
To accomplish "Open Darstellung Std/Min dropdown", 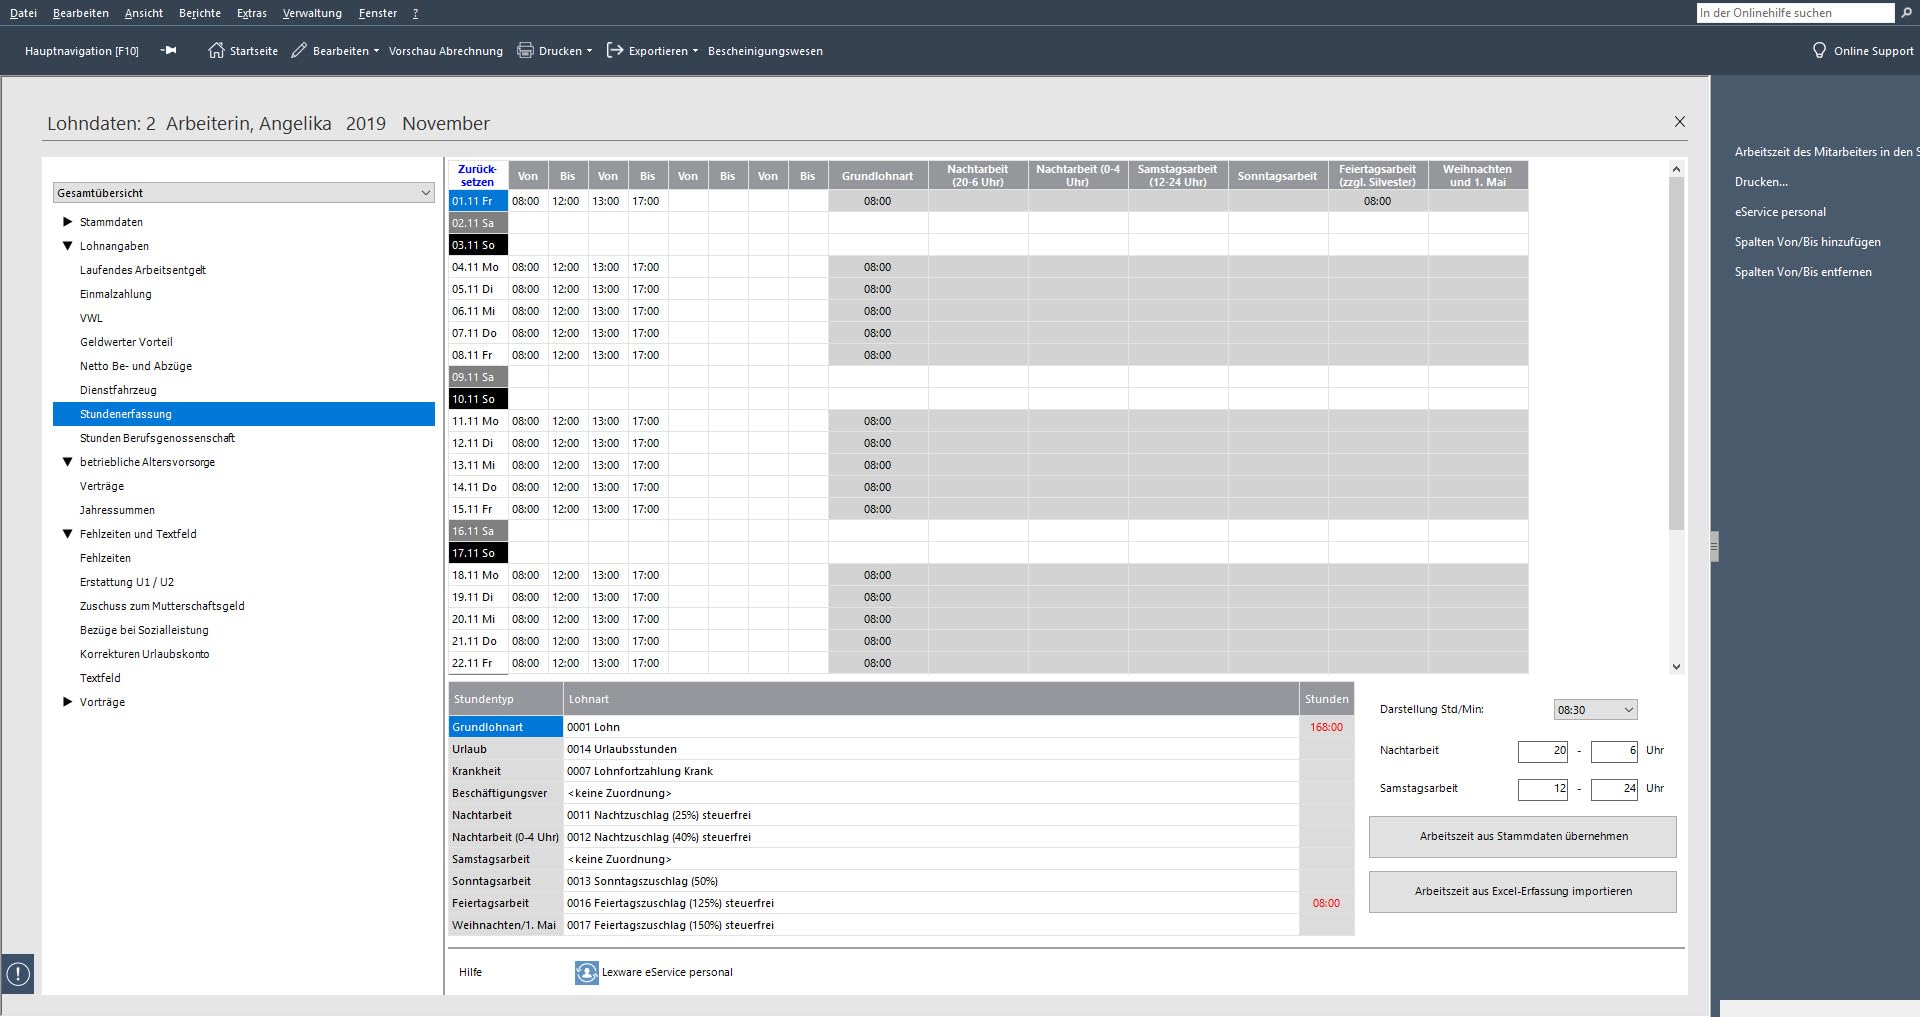I will coord(1595,710).
